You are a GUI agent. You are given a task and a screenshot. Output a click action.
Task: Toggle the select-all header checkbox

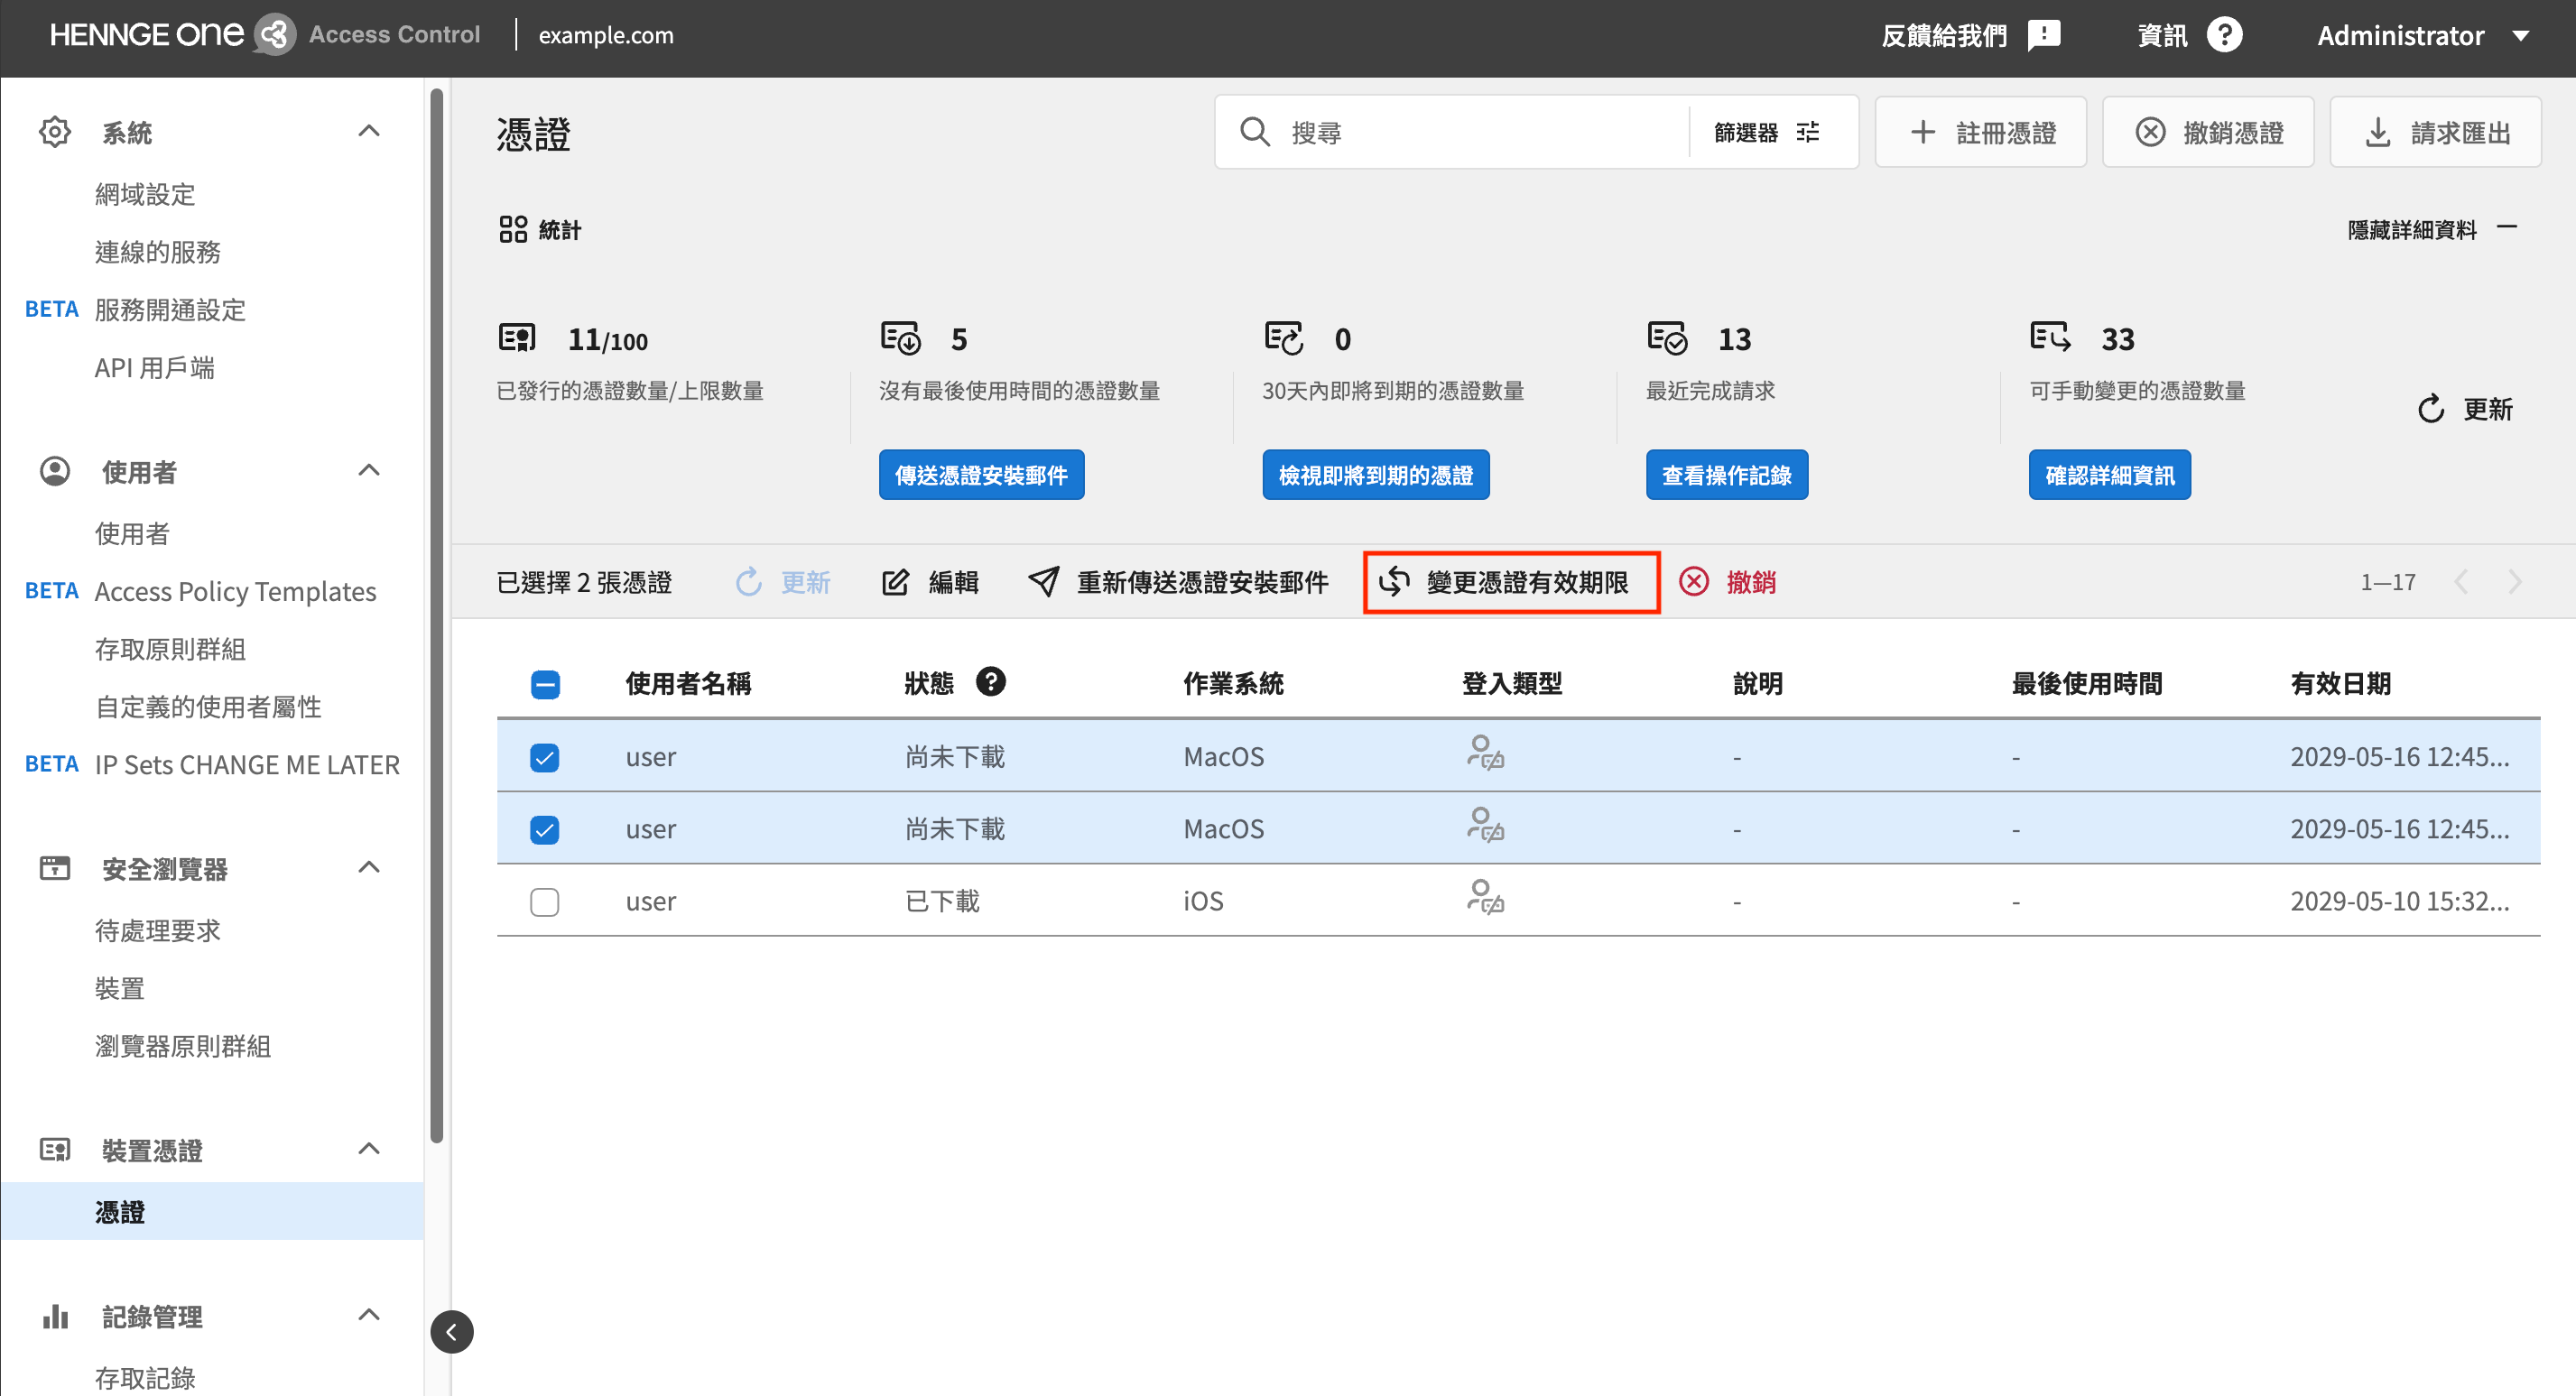[x=545, y=685]
